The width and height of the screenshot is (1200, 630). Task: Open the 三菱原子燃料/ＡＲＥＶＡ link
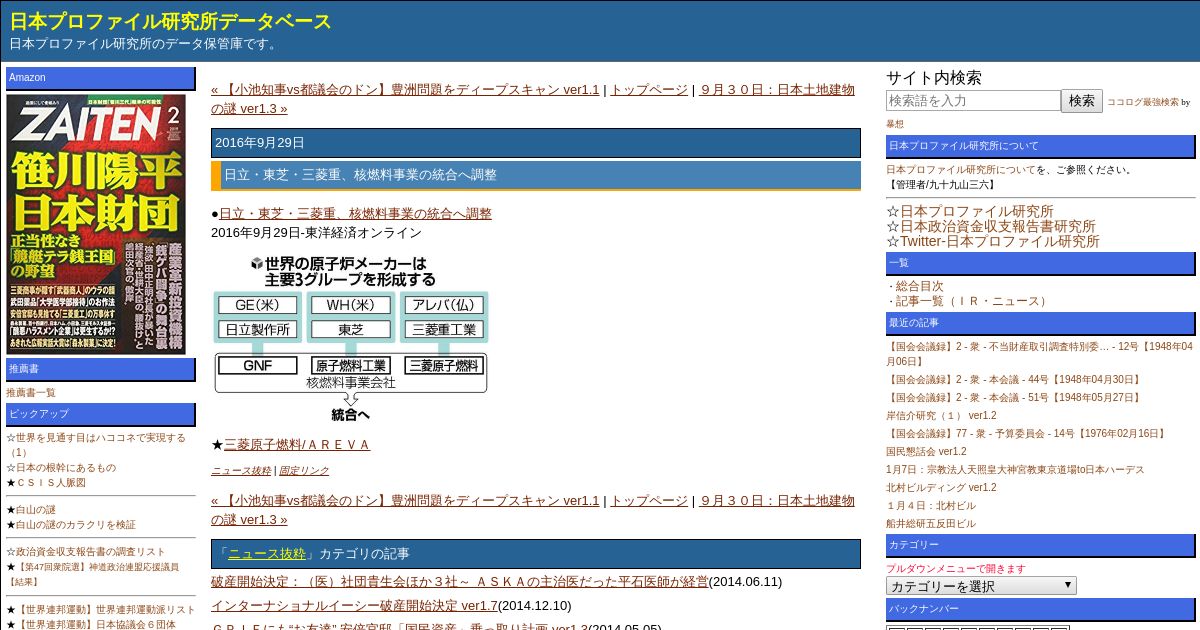[x=297, y=444]
